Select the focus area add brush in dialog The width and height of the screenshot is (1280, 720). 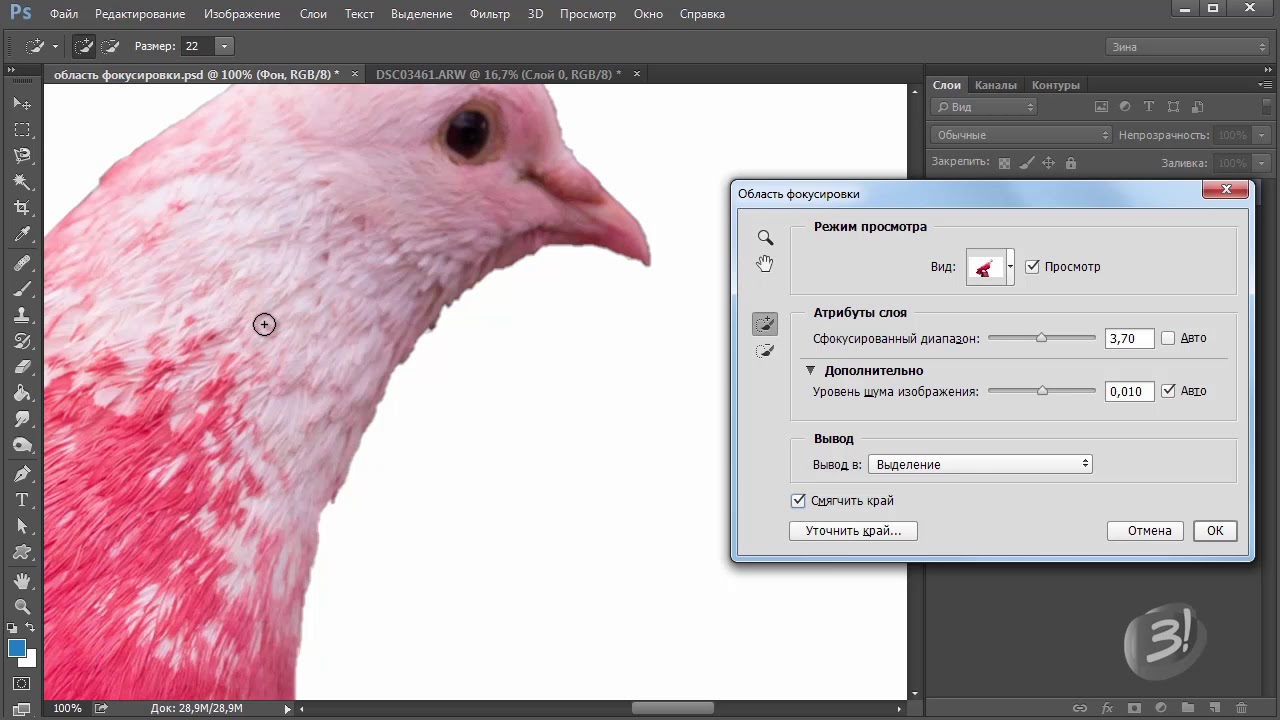click(765, 323)
